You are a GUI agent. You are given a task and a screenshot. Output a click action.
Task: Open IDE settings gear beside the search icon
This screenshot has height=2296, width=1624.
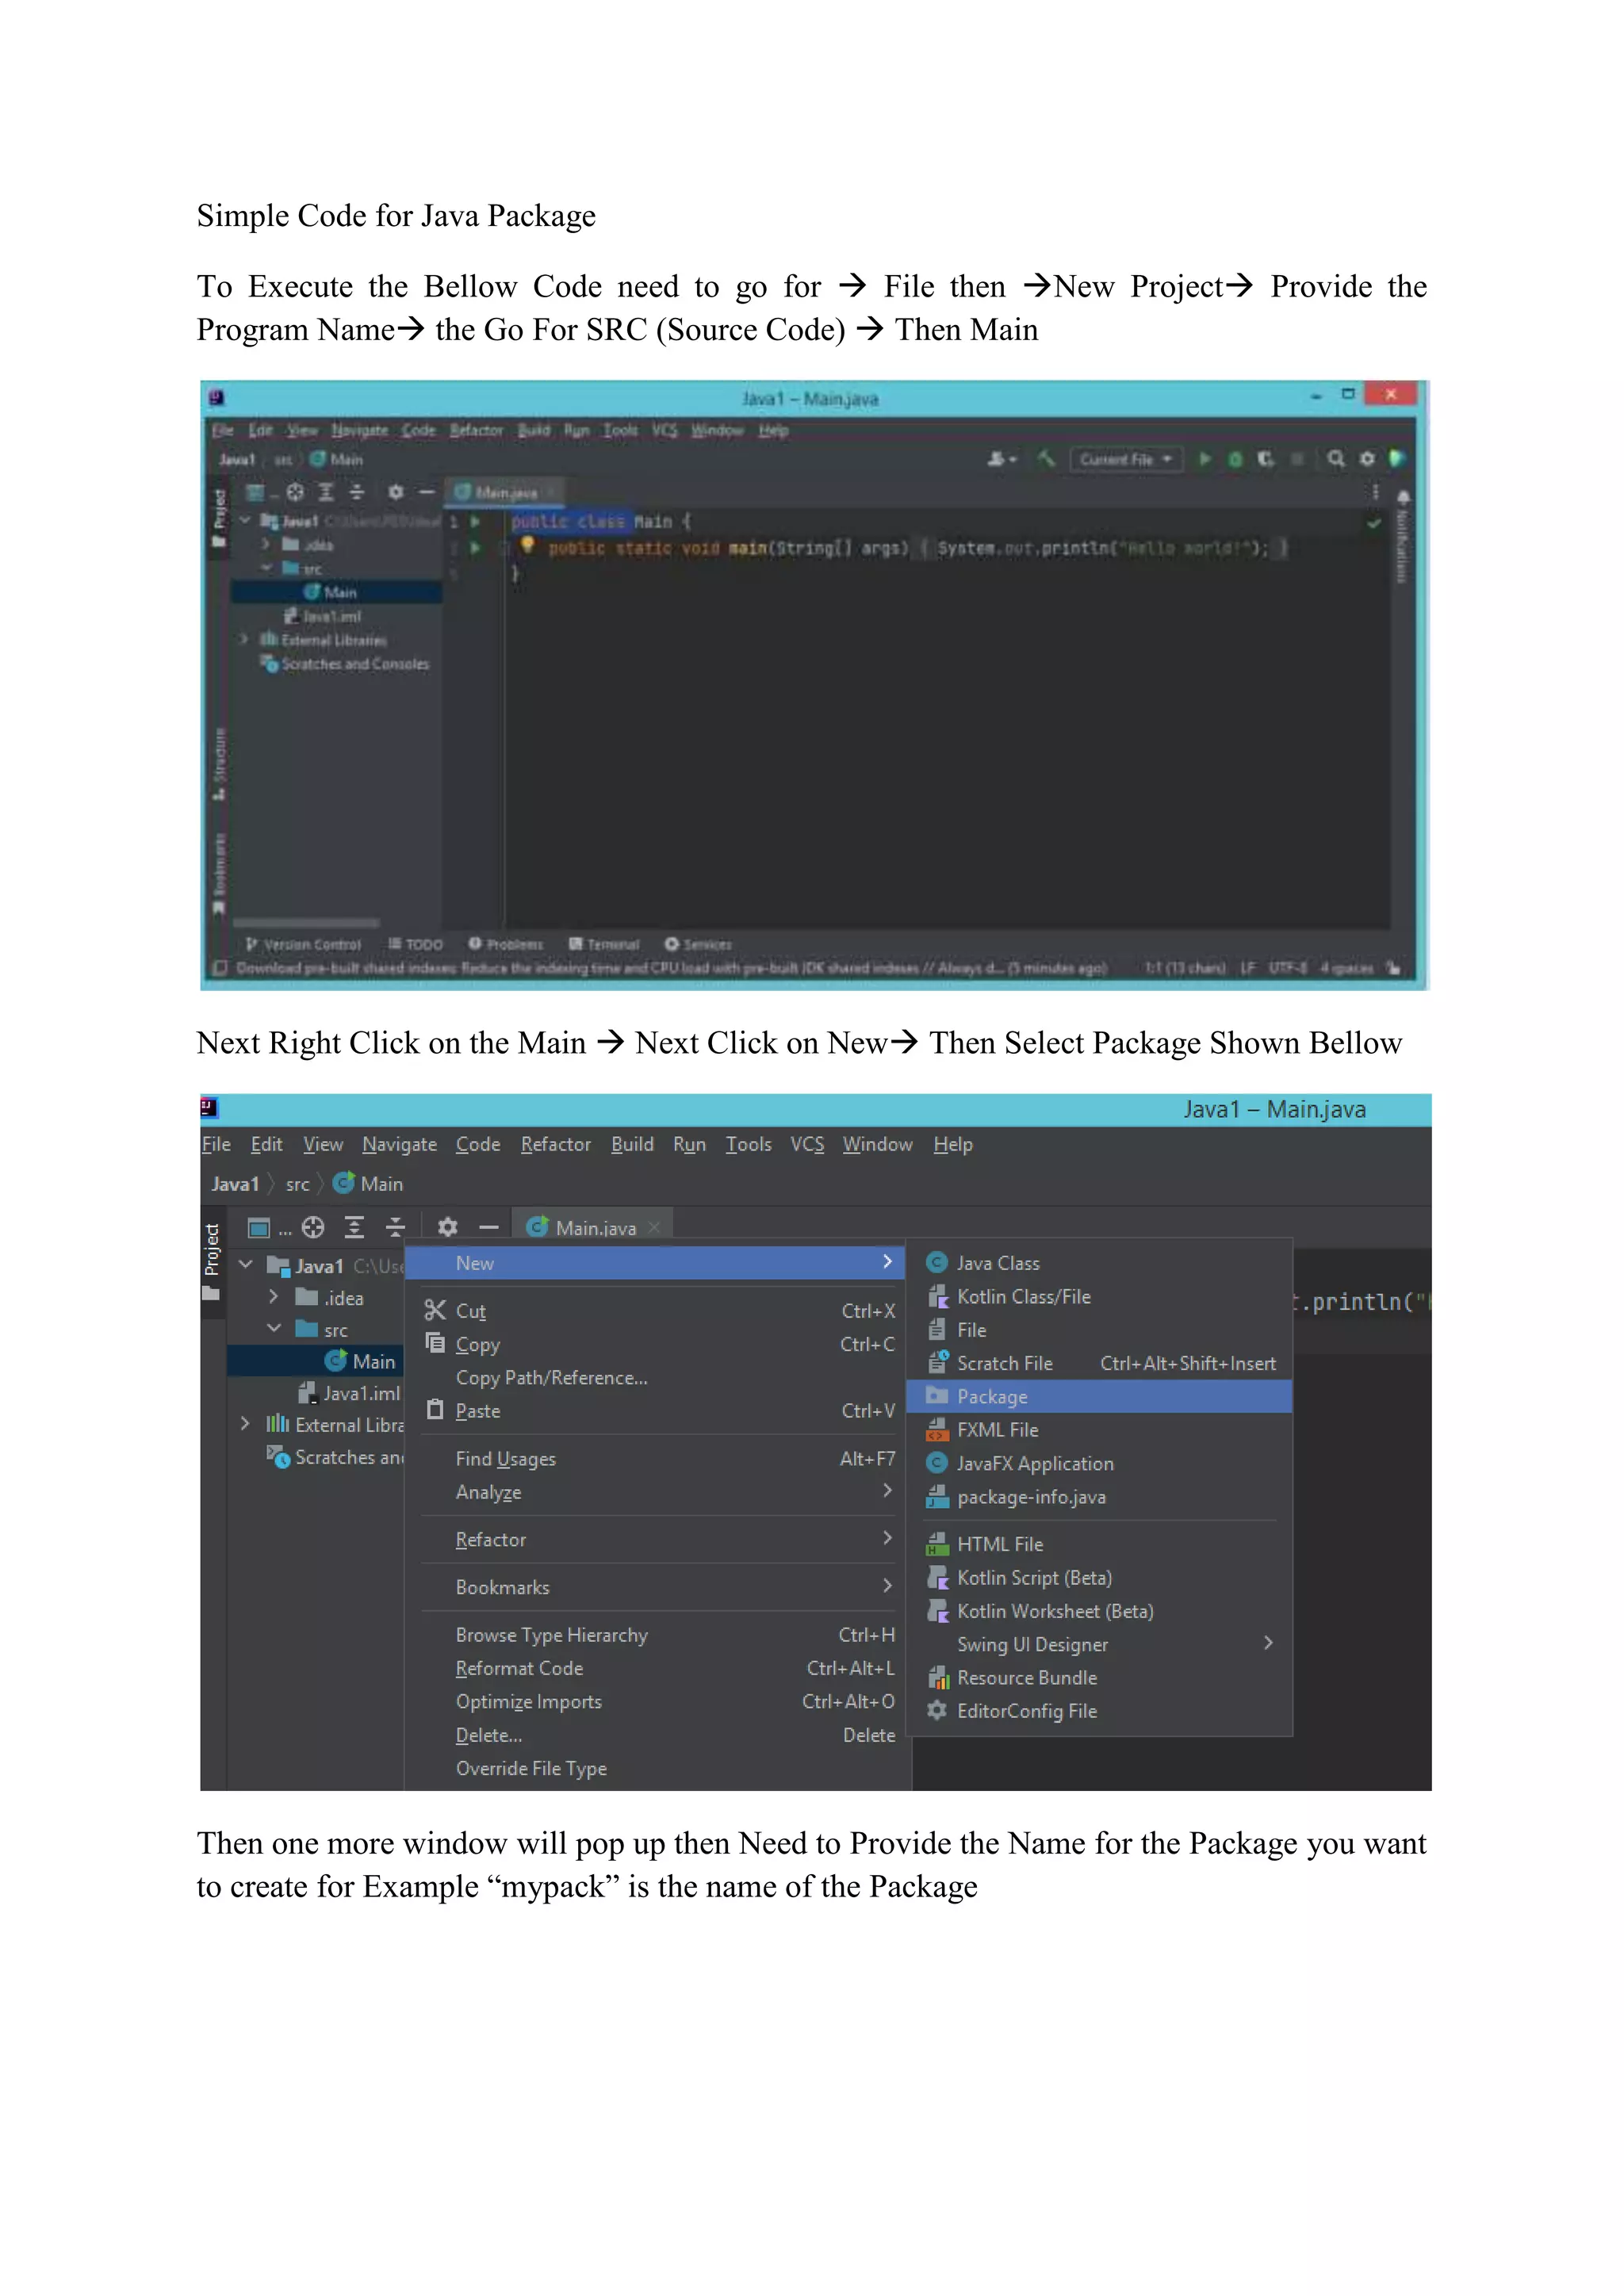point(1367,459)
